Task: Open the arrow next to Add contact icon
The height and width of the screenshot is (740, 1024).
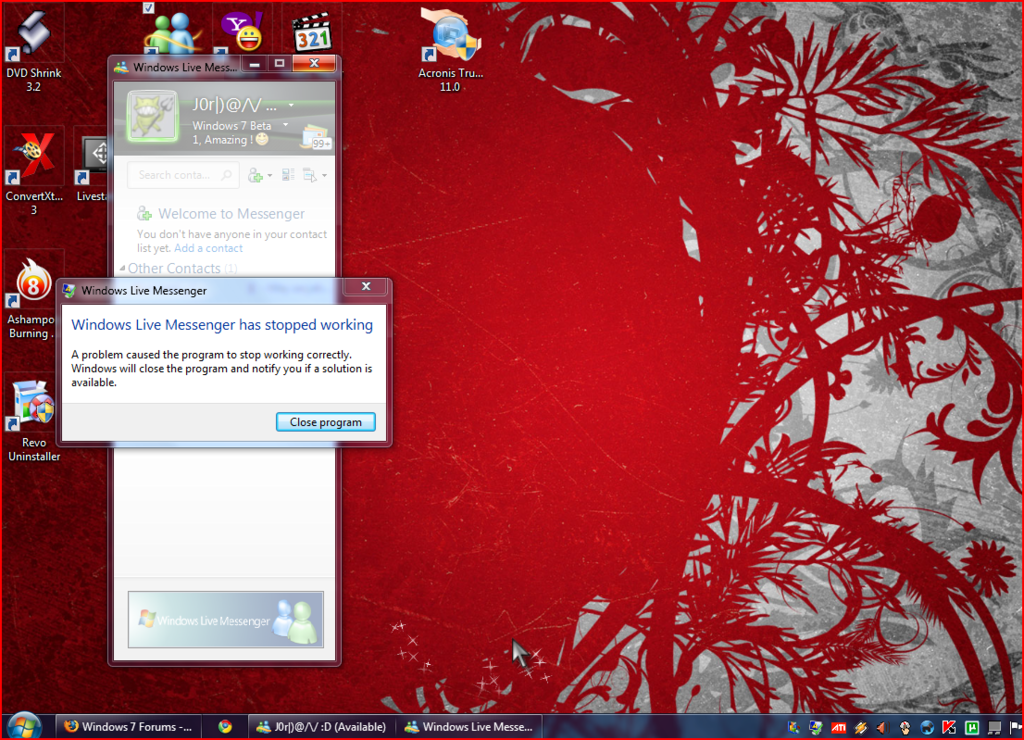Action: point(270,175)
